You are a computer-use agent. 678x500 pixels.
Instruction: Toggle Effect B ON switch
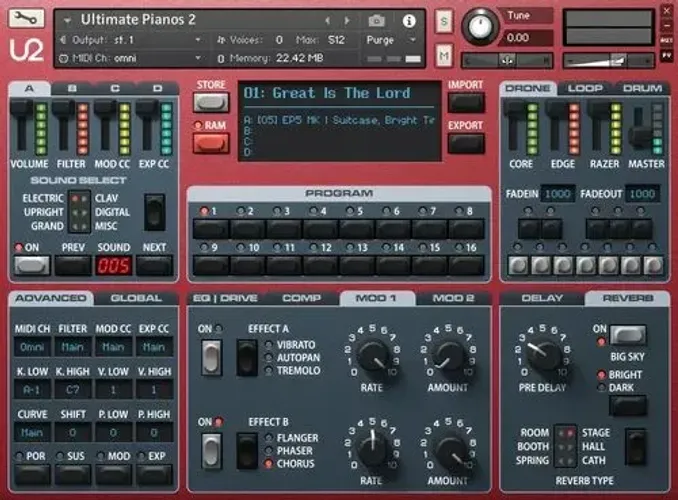click(x=211, y=451)
